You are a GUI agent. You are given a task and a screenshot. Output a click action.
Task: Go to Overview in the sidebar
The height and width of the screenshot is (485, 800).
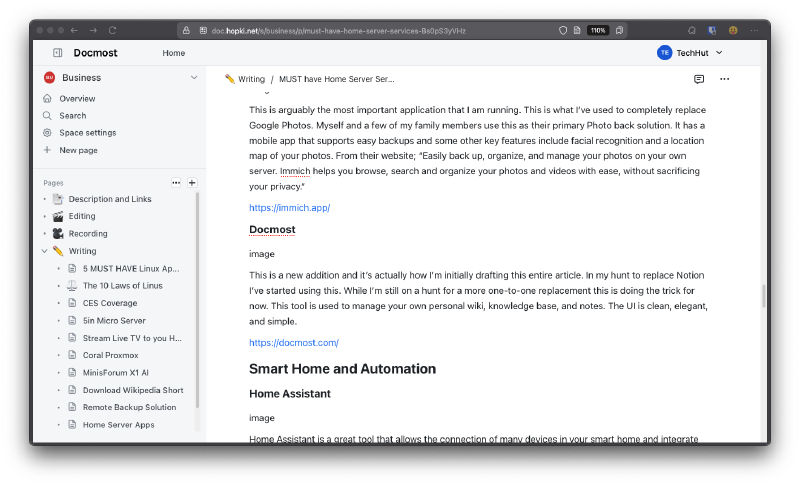coord(77,99)
